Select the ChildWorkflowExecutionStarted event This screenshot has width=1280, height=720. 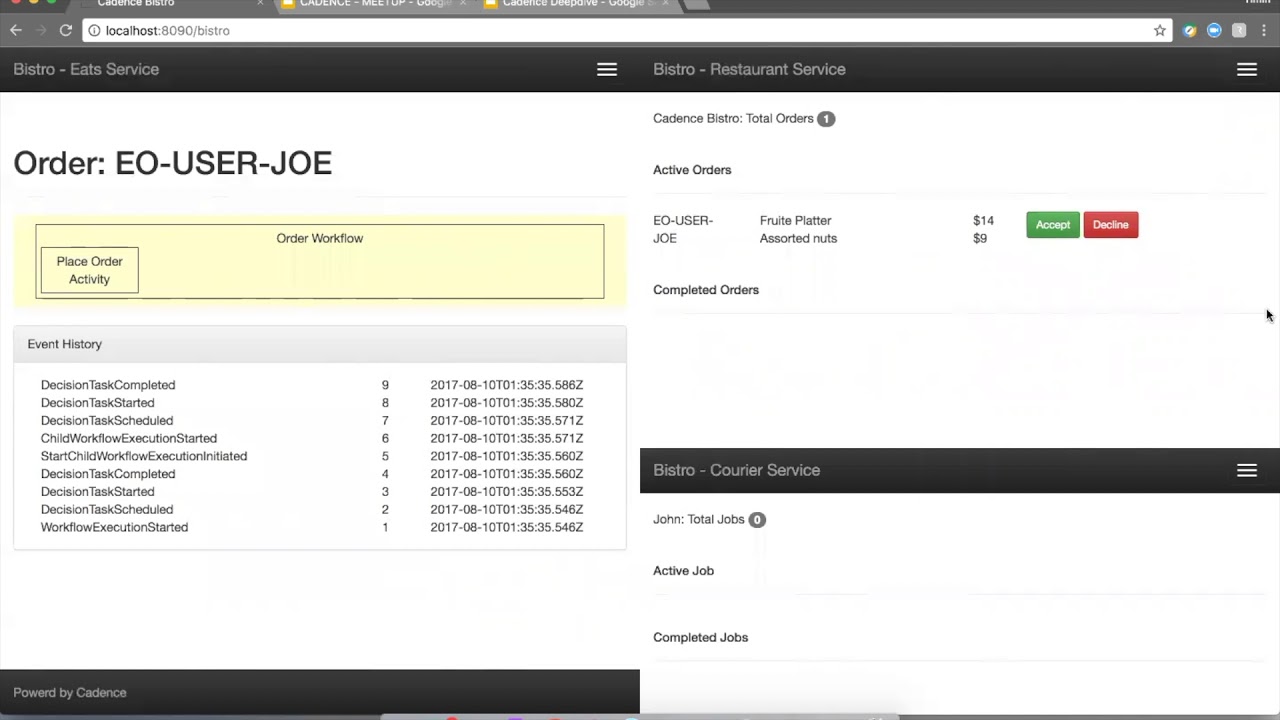tap(129, 438)
